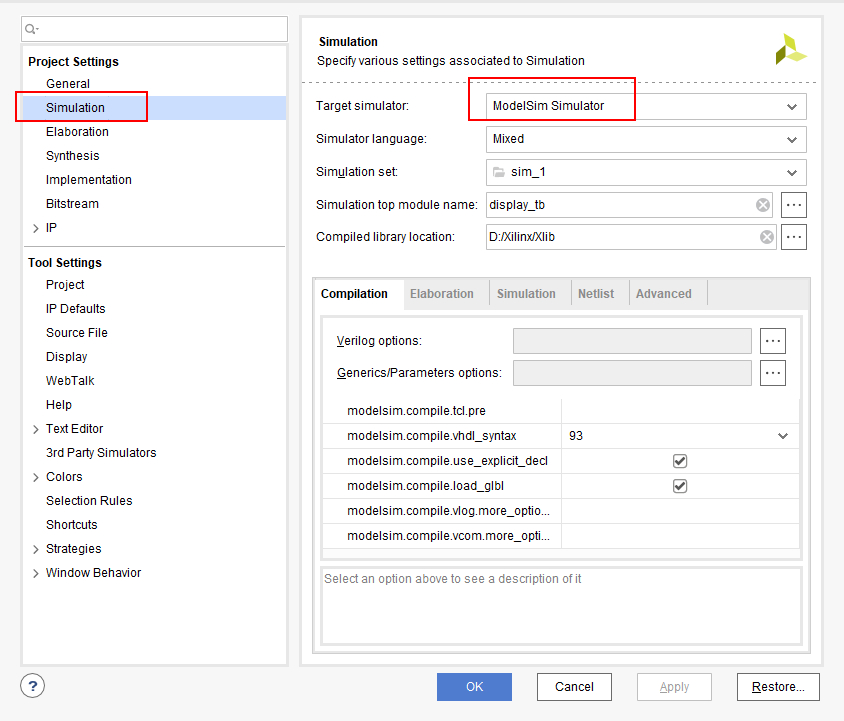844x721 pixels.
Task: Confirm settings with OK button
Action: click(474, 687)
